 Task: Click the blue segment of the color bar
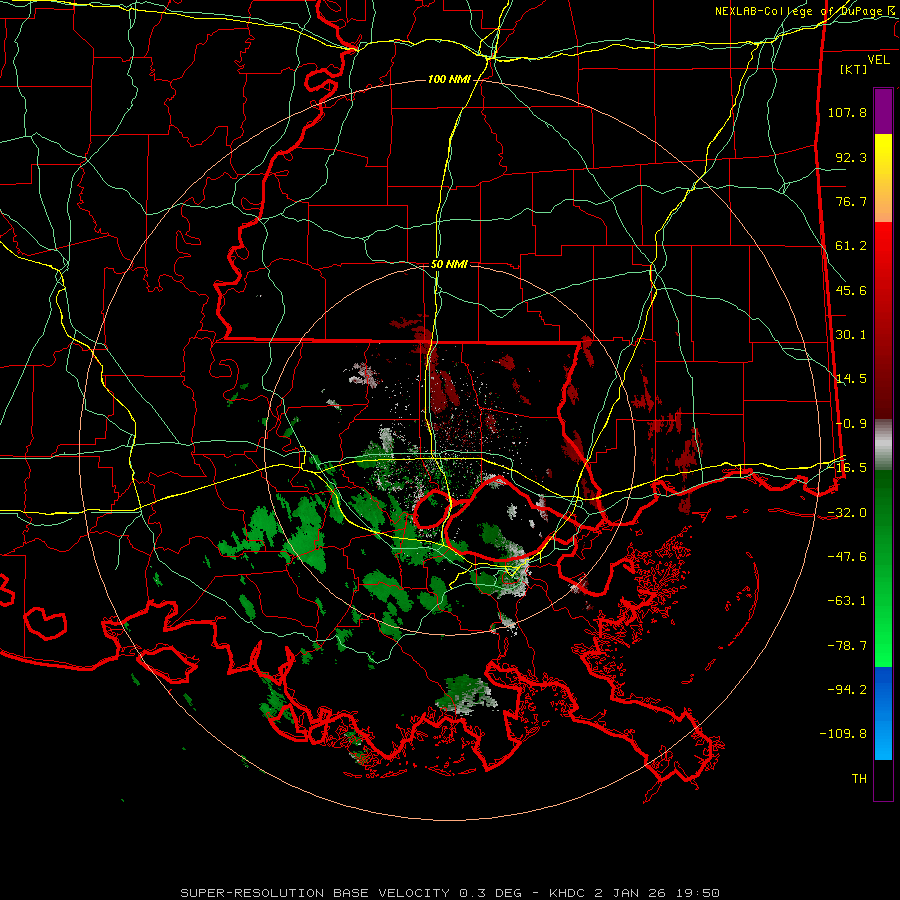(x=883, y=713)
